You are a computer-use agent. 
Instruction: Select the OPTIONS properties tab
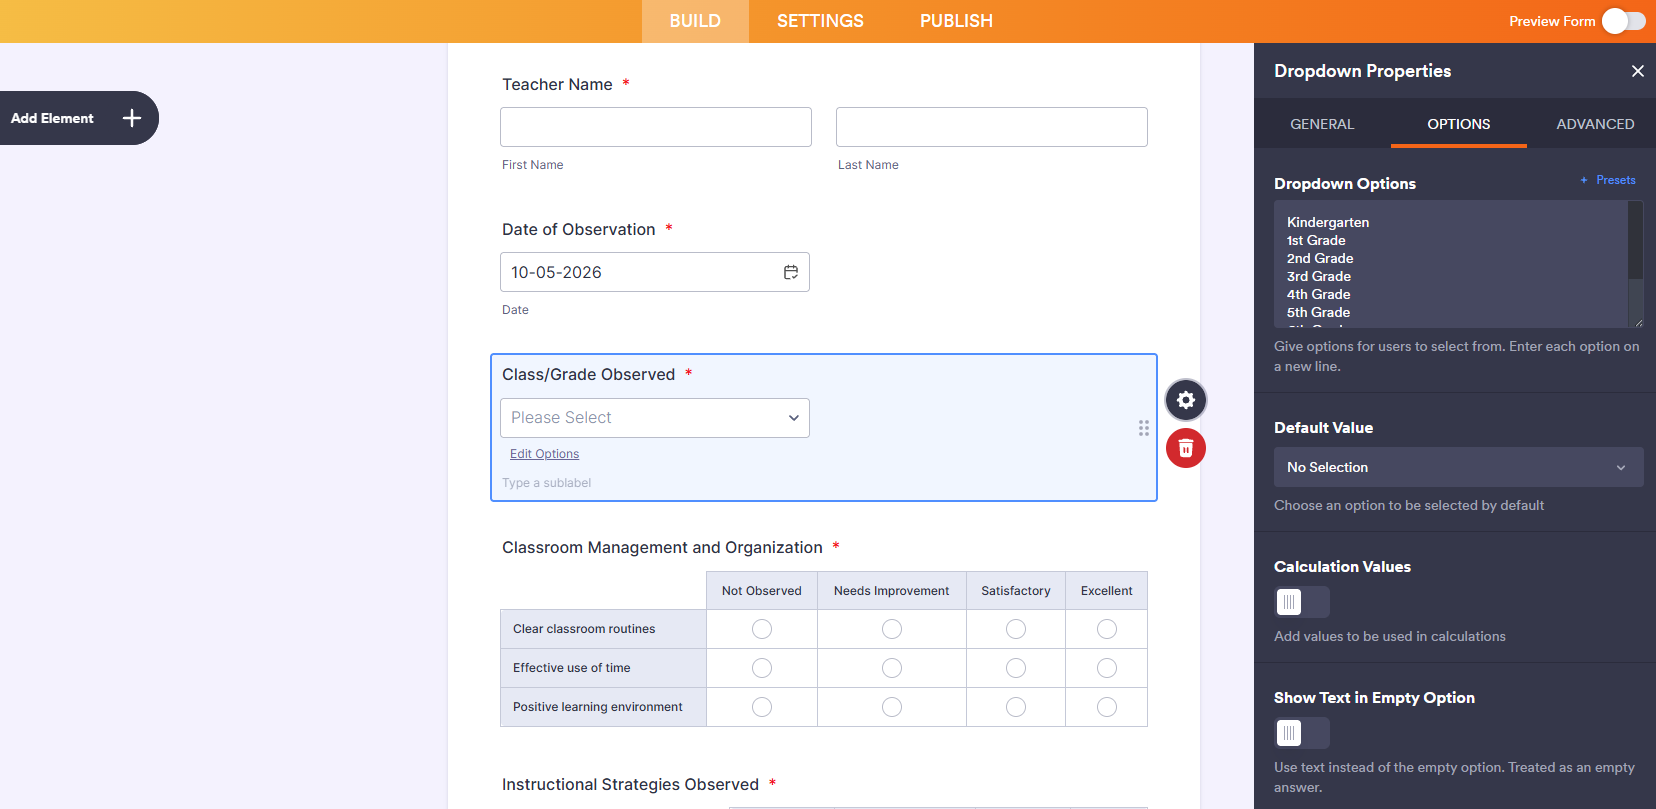click(x=1459, y=124)
